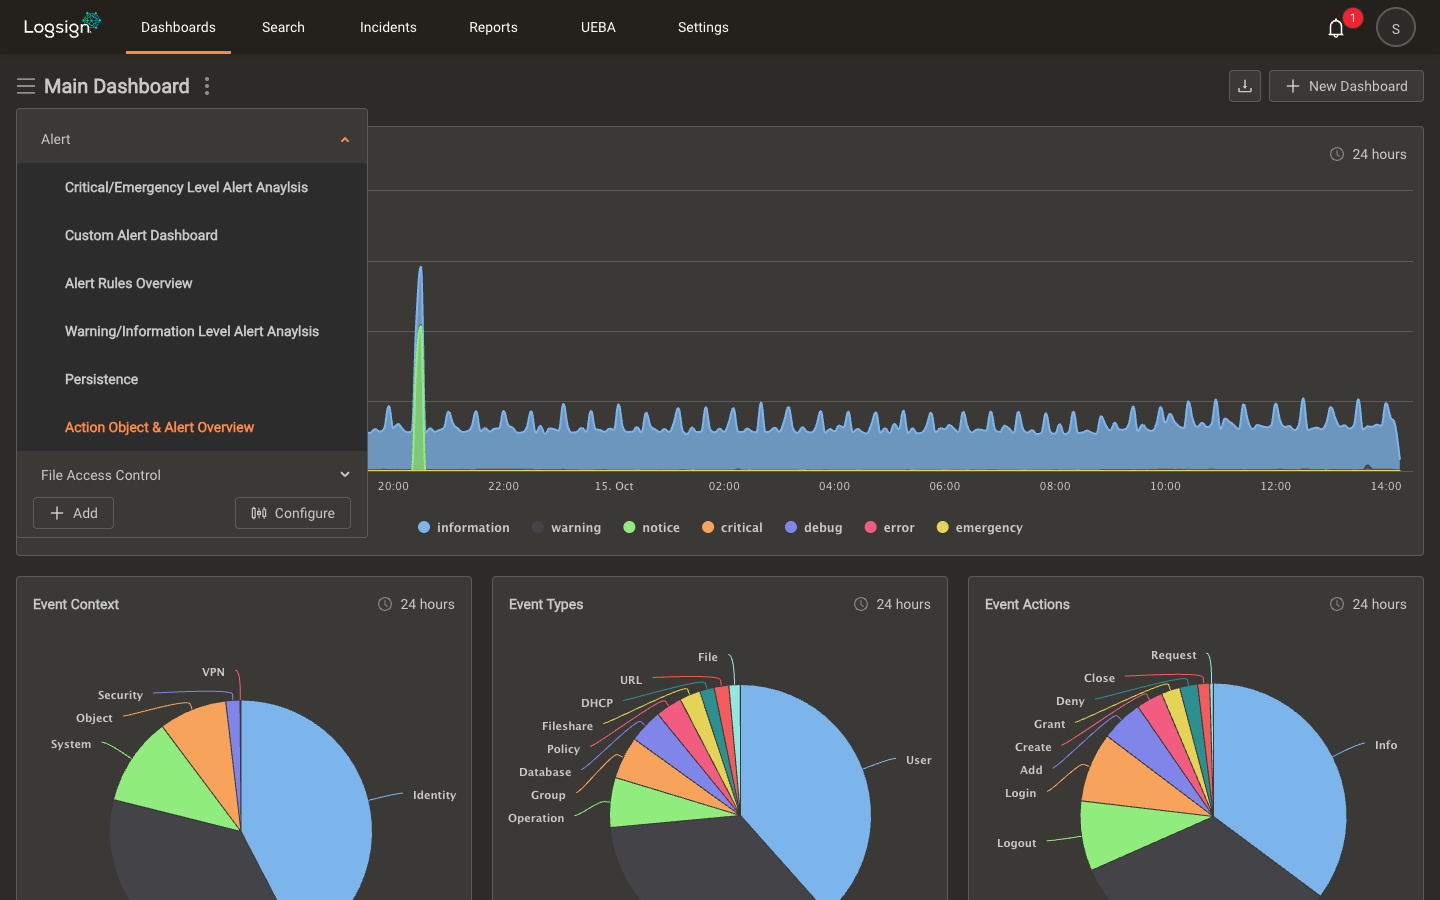Toggle the error legend series

(x=890, y=527)
